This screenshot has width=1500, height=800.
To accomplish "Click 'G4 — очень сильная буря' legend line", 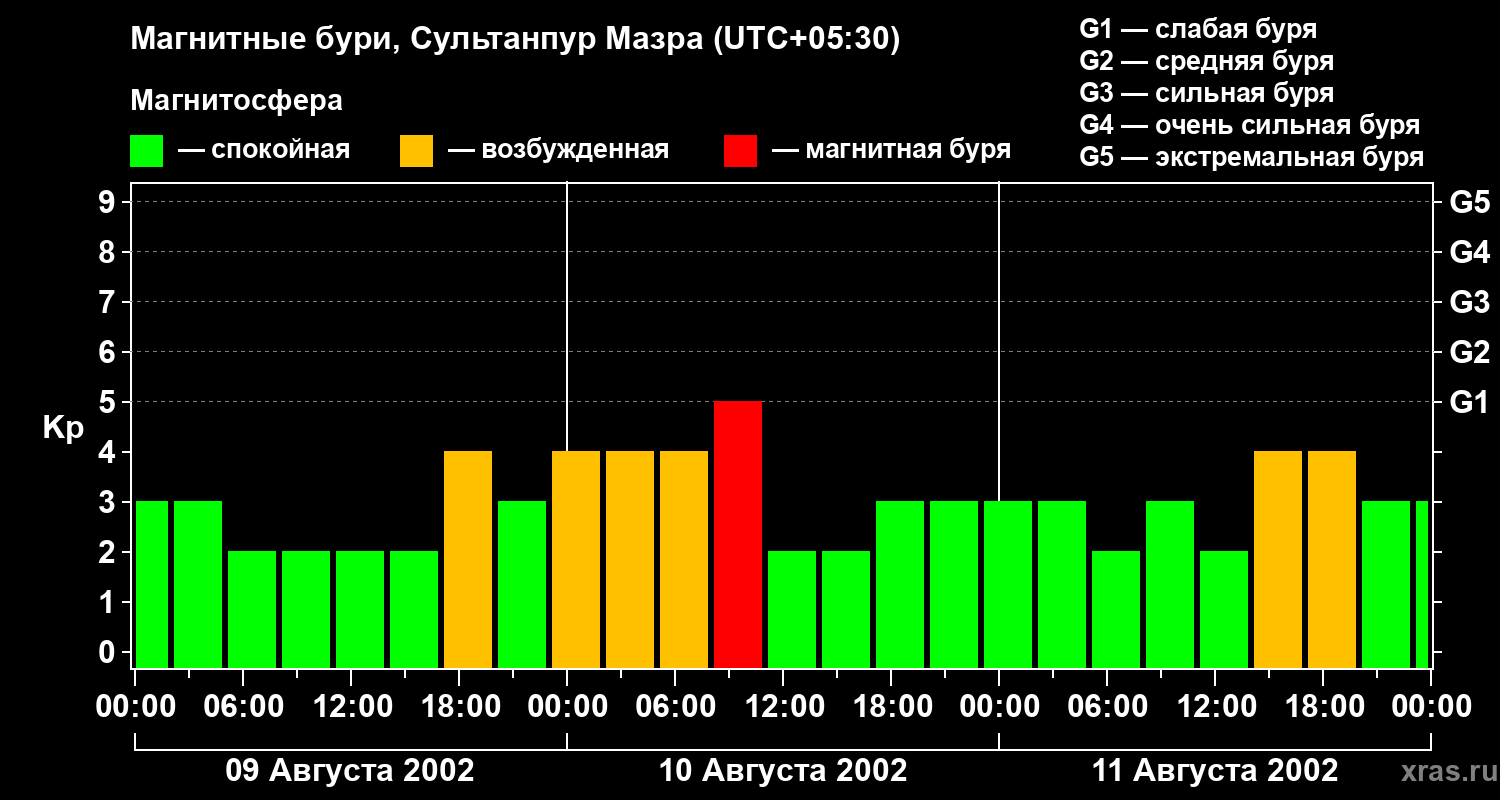I will click(x=1250, y=125).
